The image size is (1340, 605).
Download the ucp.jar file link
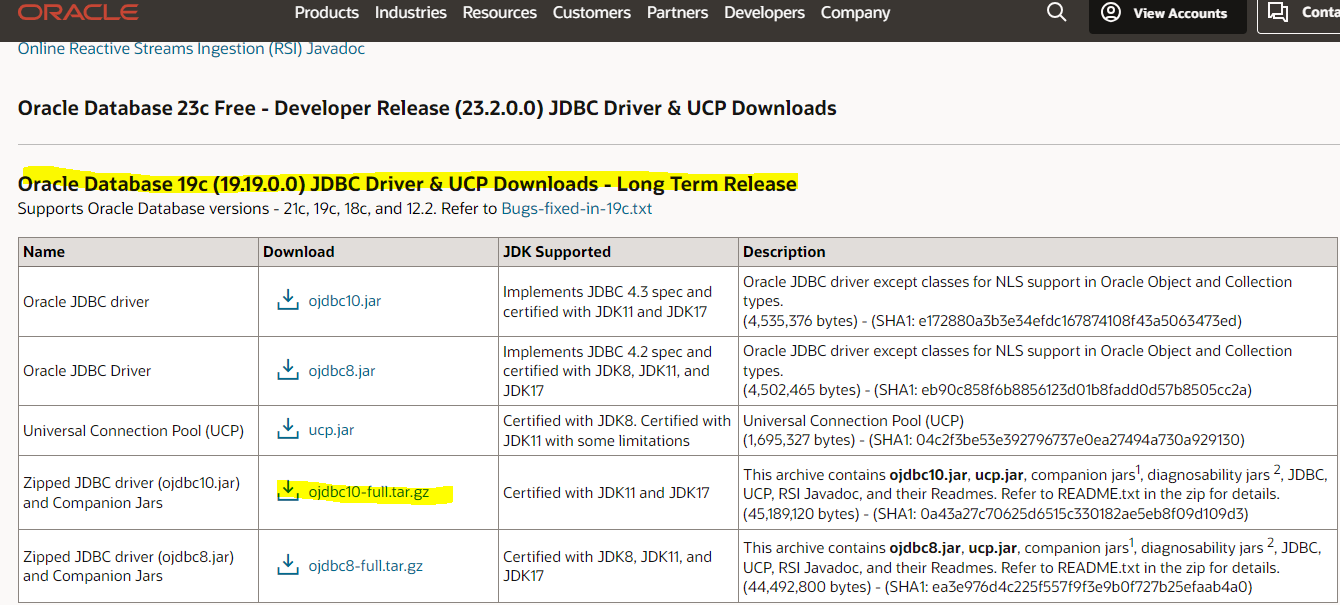tap(331, 430)
